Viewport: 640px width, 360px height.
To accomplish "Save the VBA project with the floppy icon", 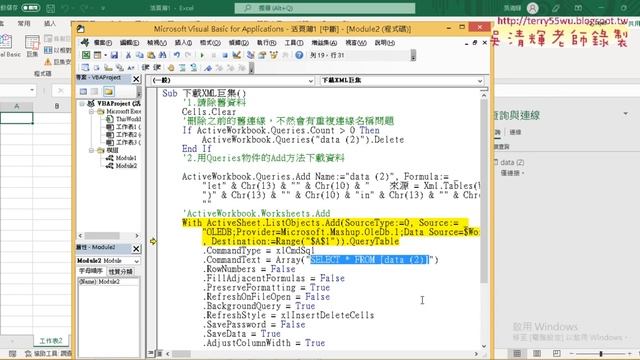I will click(114, 55).
